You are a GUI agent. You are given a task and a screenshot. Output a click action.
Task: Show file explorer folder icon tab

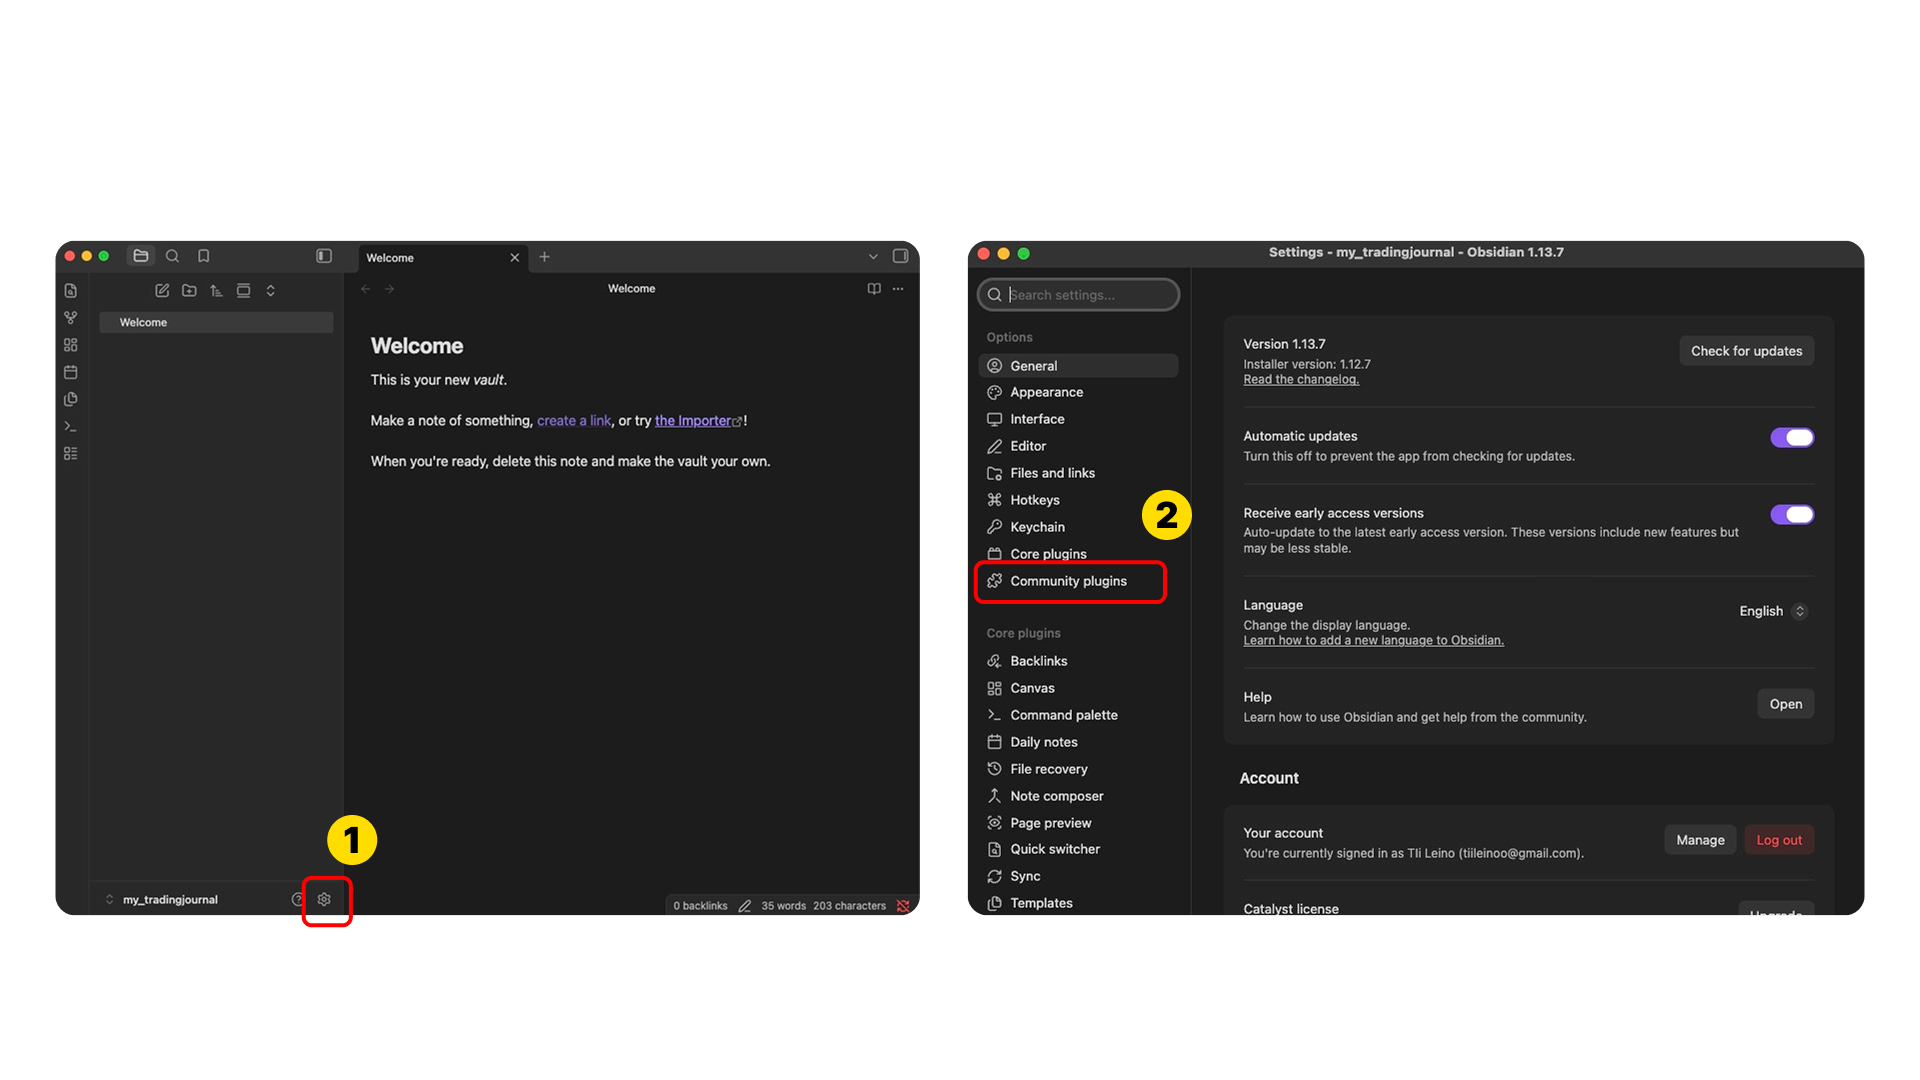coord(141,256)
